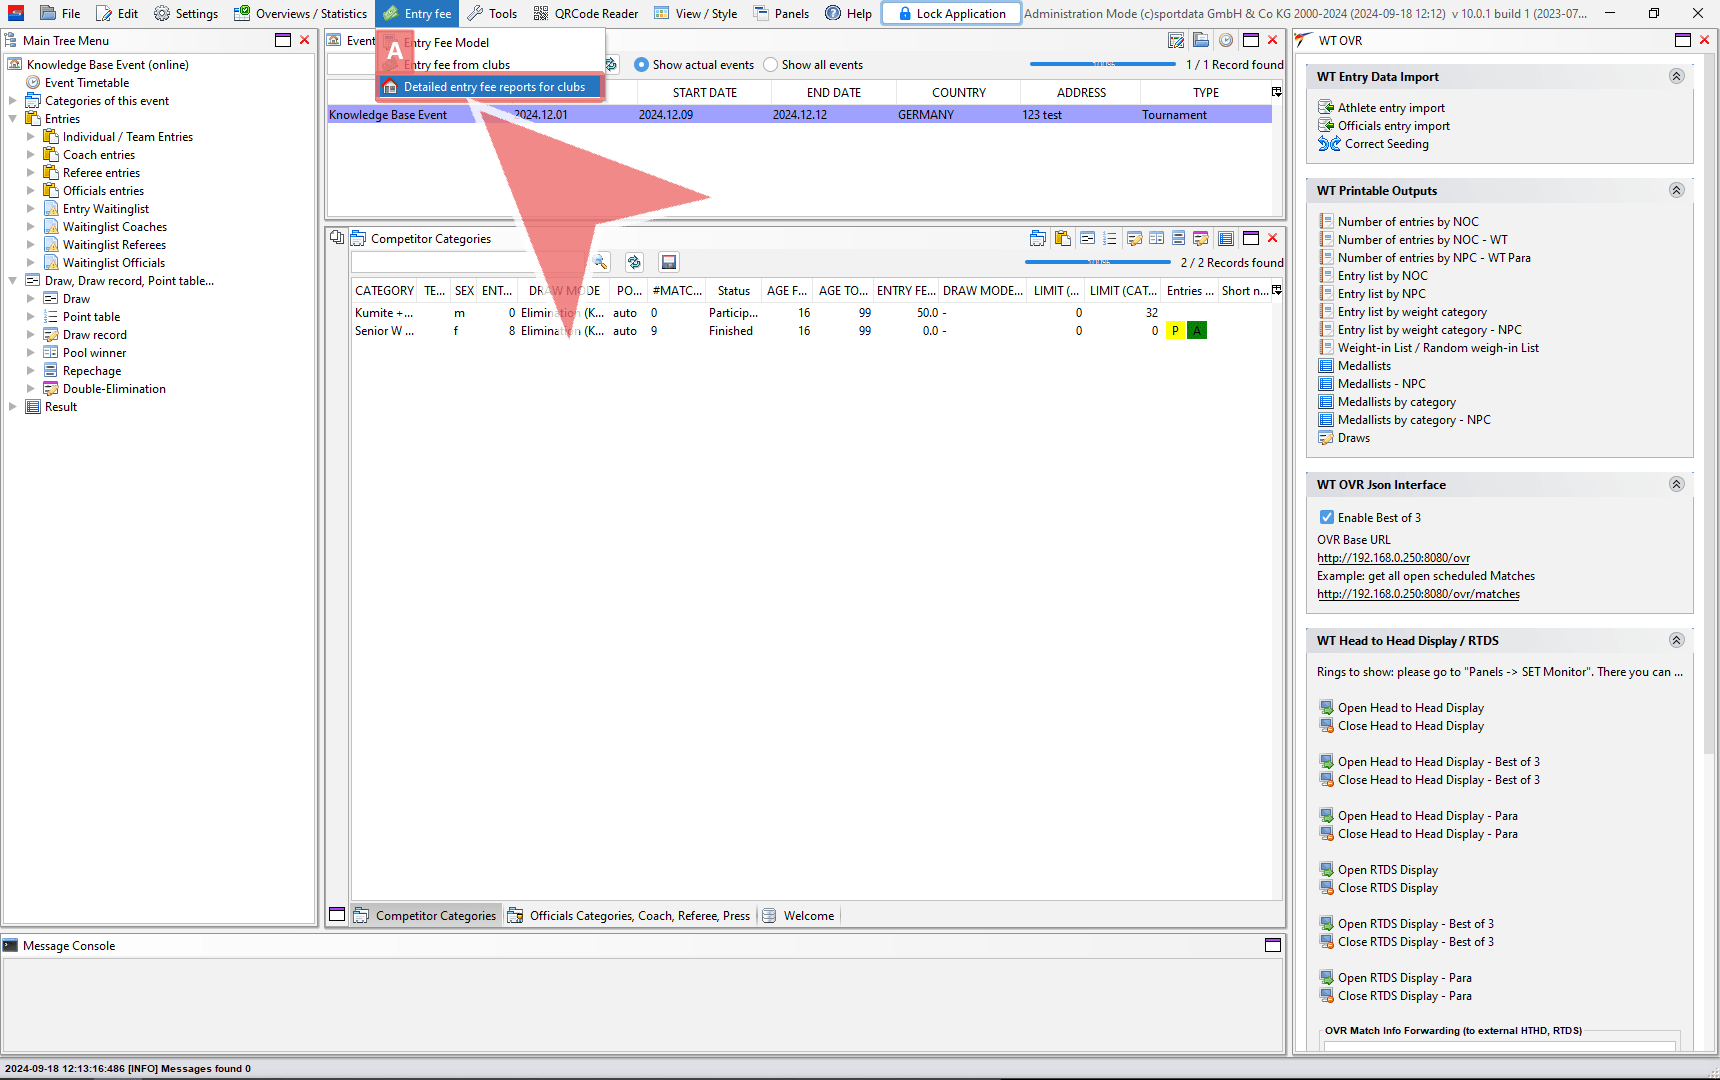Click the magnifier search icon in Competitor Categories
1720x1080 pixels.
600,262
